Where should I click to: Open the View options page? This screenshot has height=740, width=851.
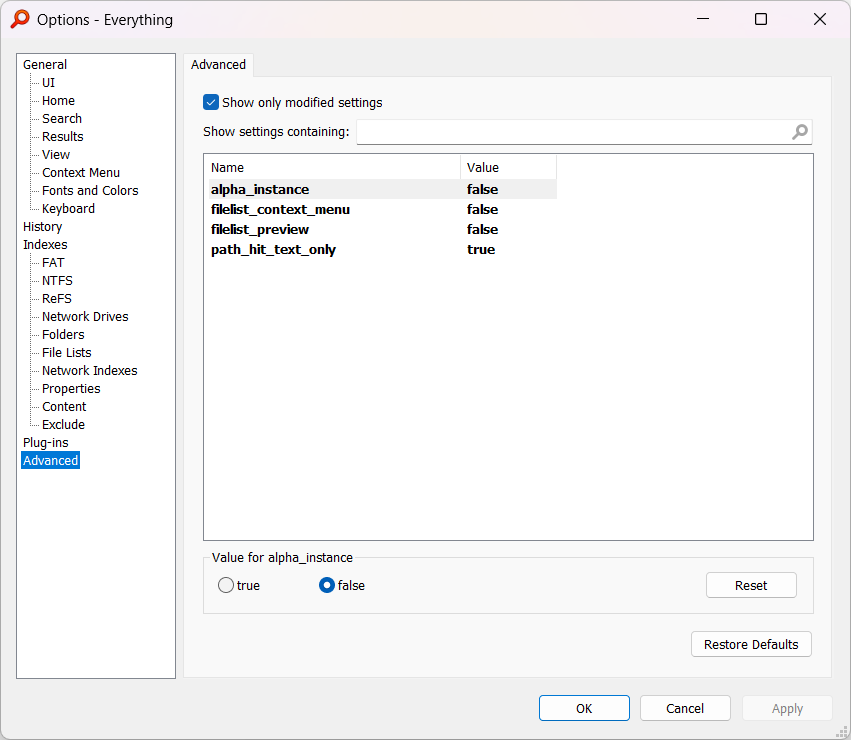click(x=56, y=155)
